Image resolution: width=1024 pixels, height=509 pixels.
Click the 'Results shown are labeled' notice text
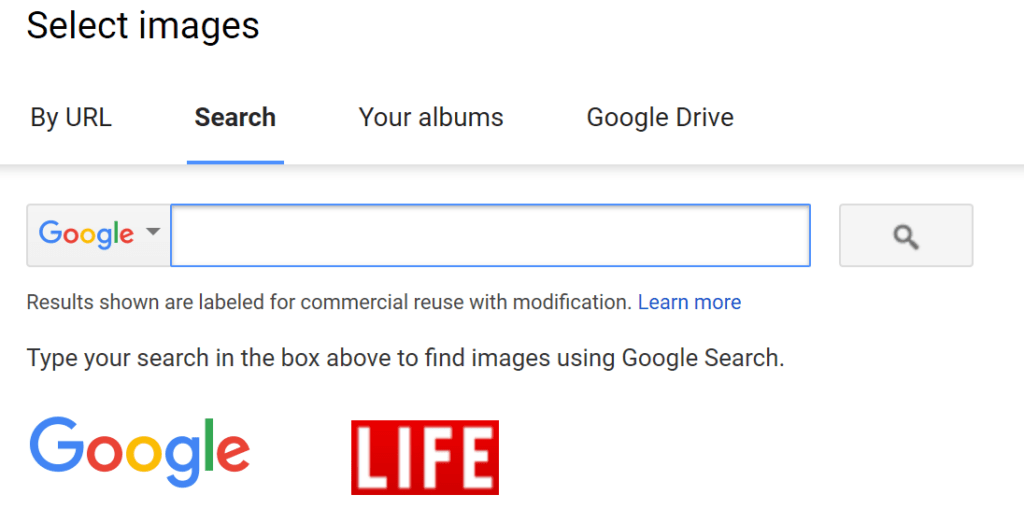click(330, 302)
